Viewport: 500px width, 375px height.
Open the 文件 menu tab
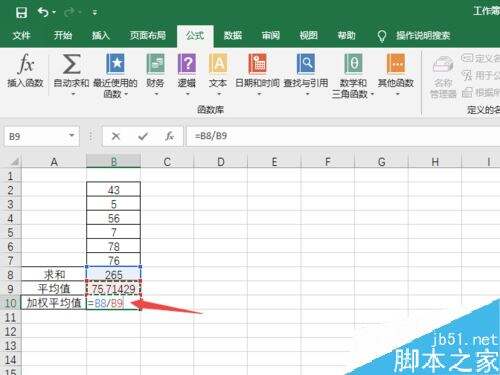(x=21, y=35)
